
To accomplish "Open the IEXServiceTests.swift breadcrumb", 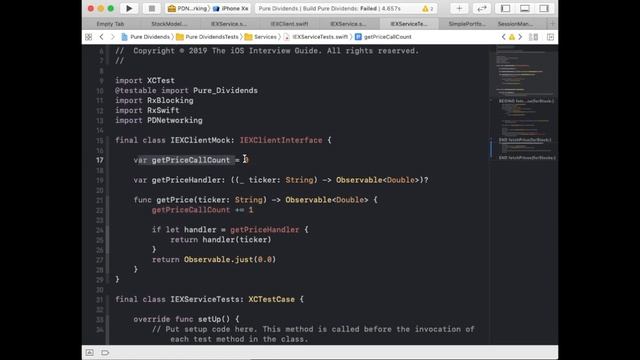I will point(316,37).
